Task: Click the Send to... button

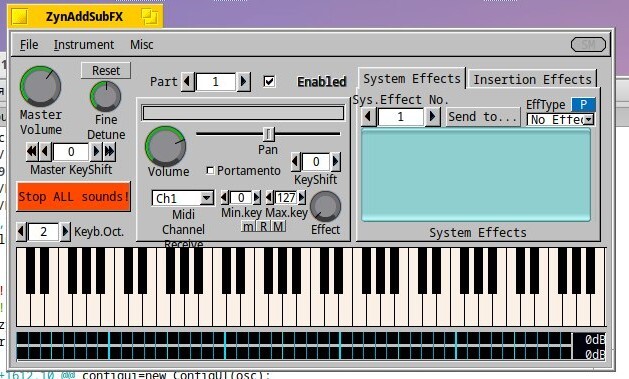Action: [483, 117]
